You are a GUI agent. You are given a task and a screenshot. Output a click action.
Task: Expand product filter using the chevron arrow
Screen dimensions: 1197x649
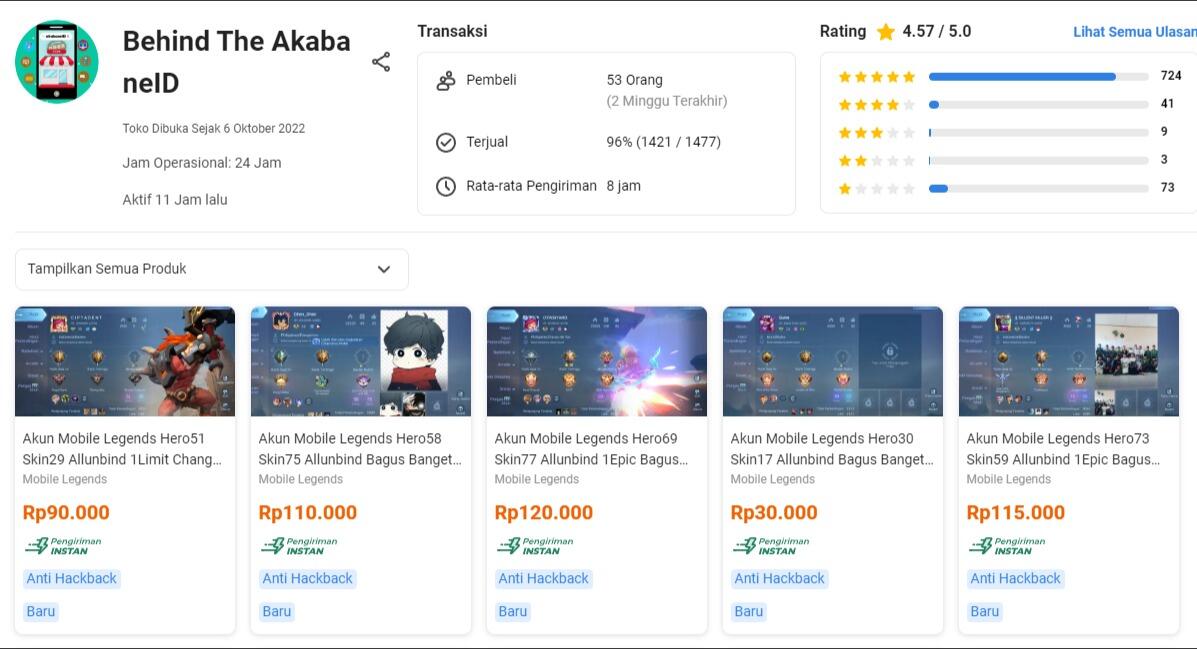tap(384, 269)
